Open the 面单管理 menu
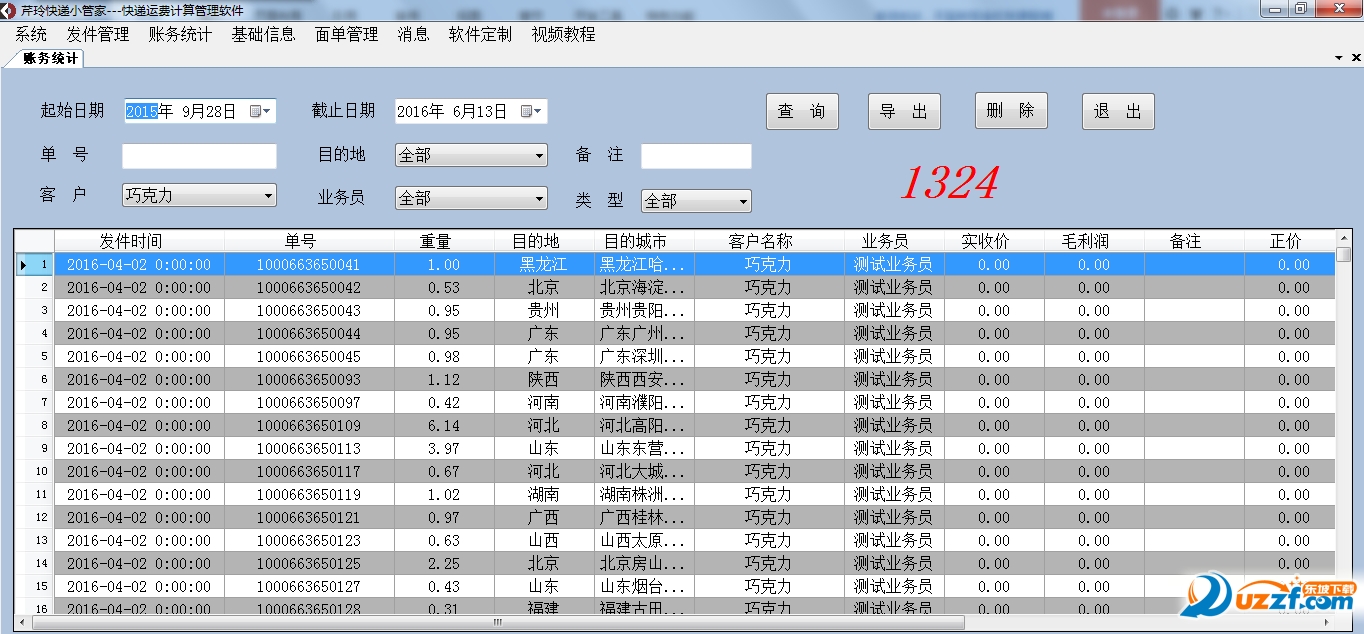 (347, 34)
